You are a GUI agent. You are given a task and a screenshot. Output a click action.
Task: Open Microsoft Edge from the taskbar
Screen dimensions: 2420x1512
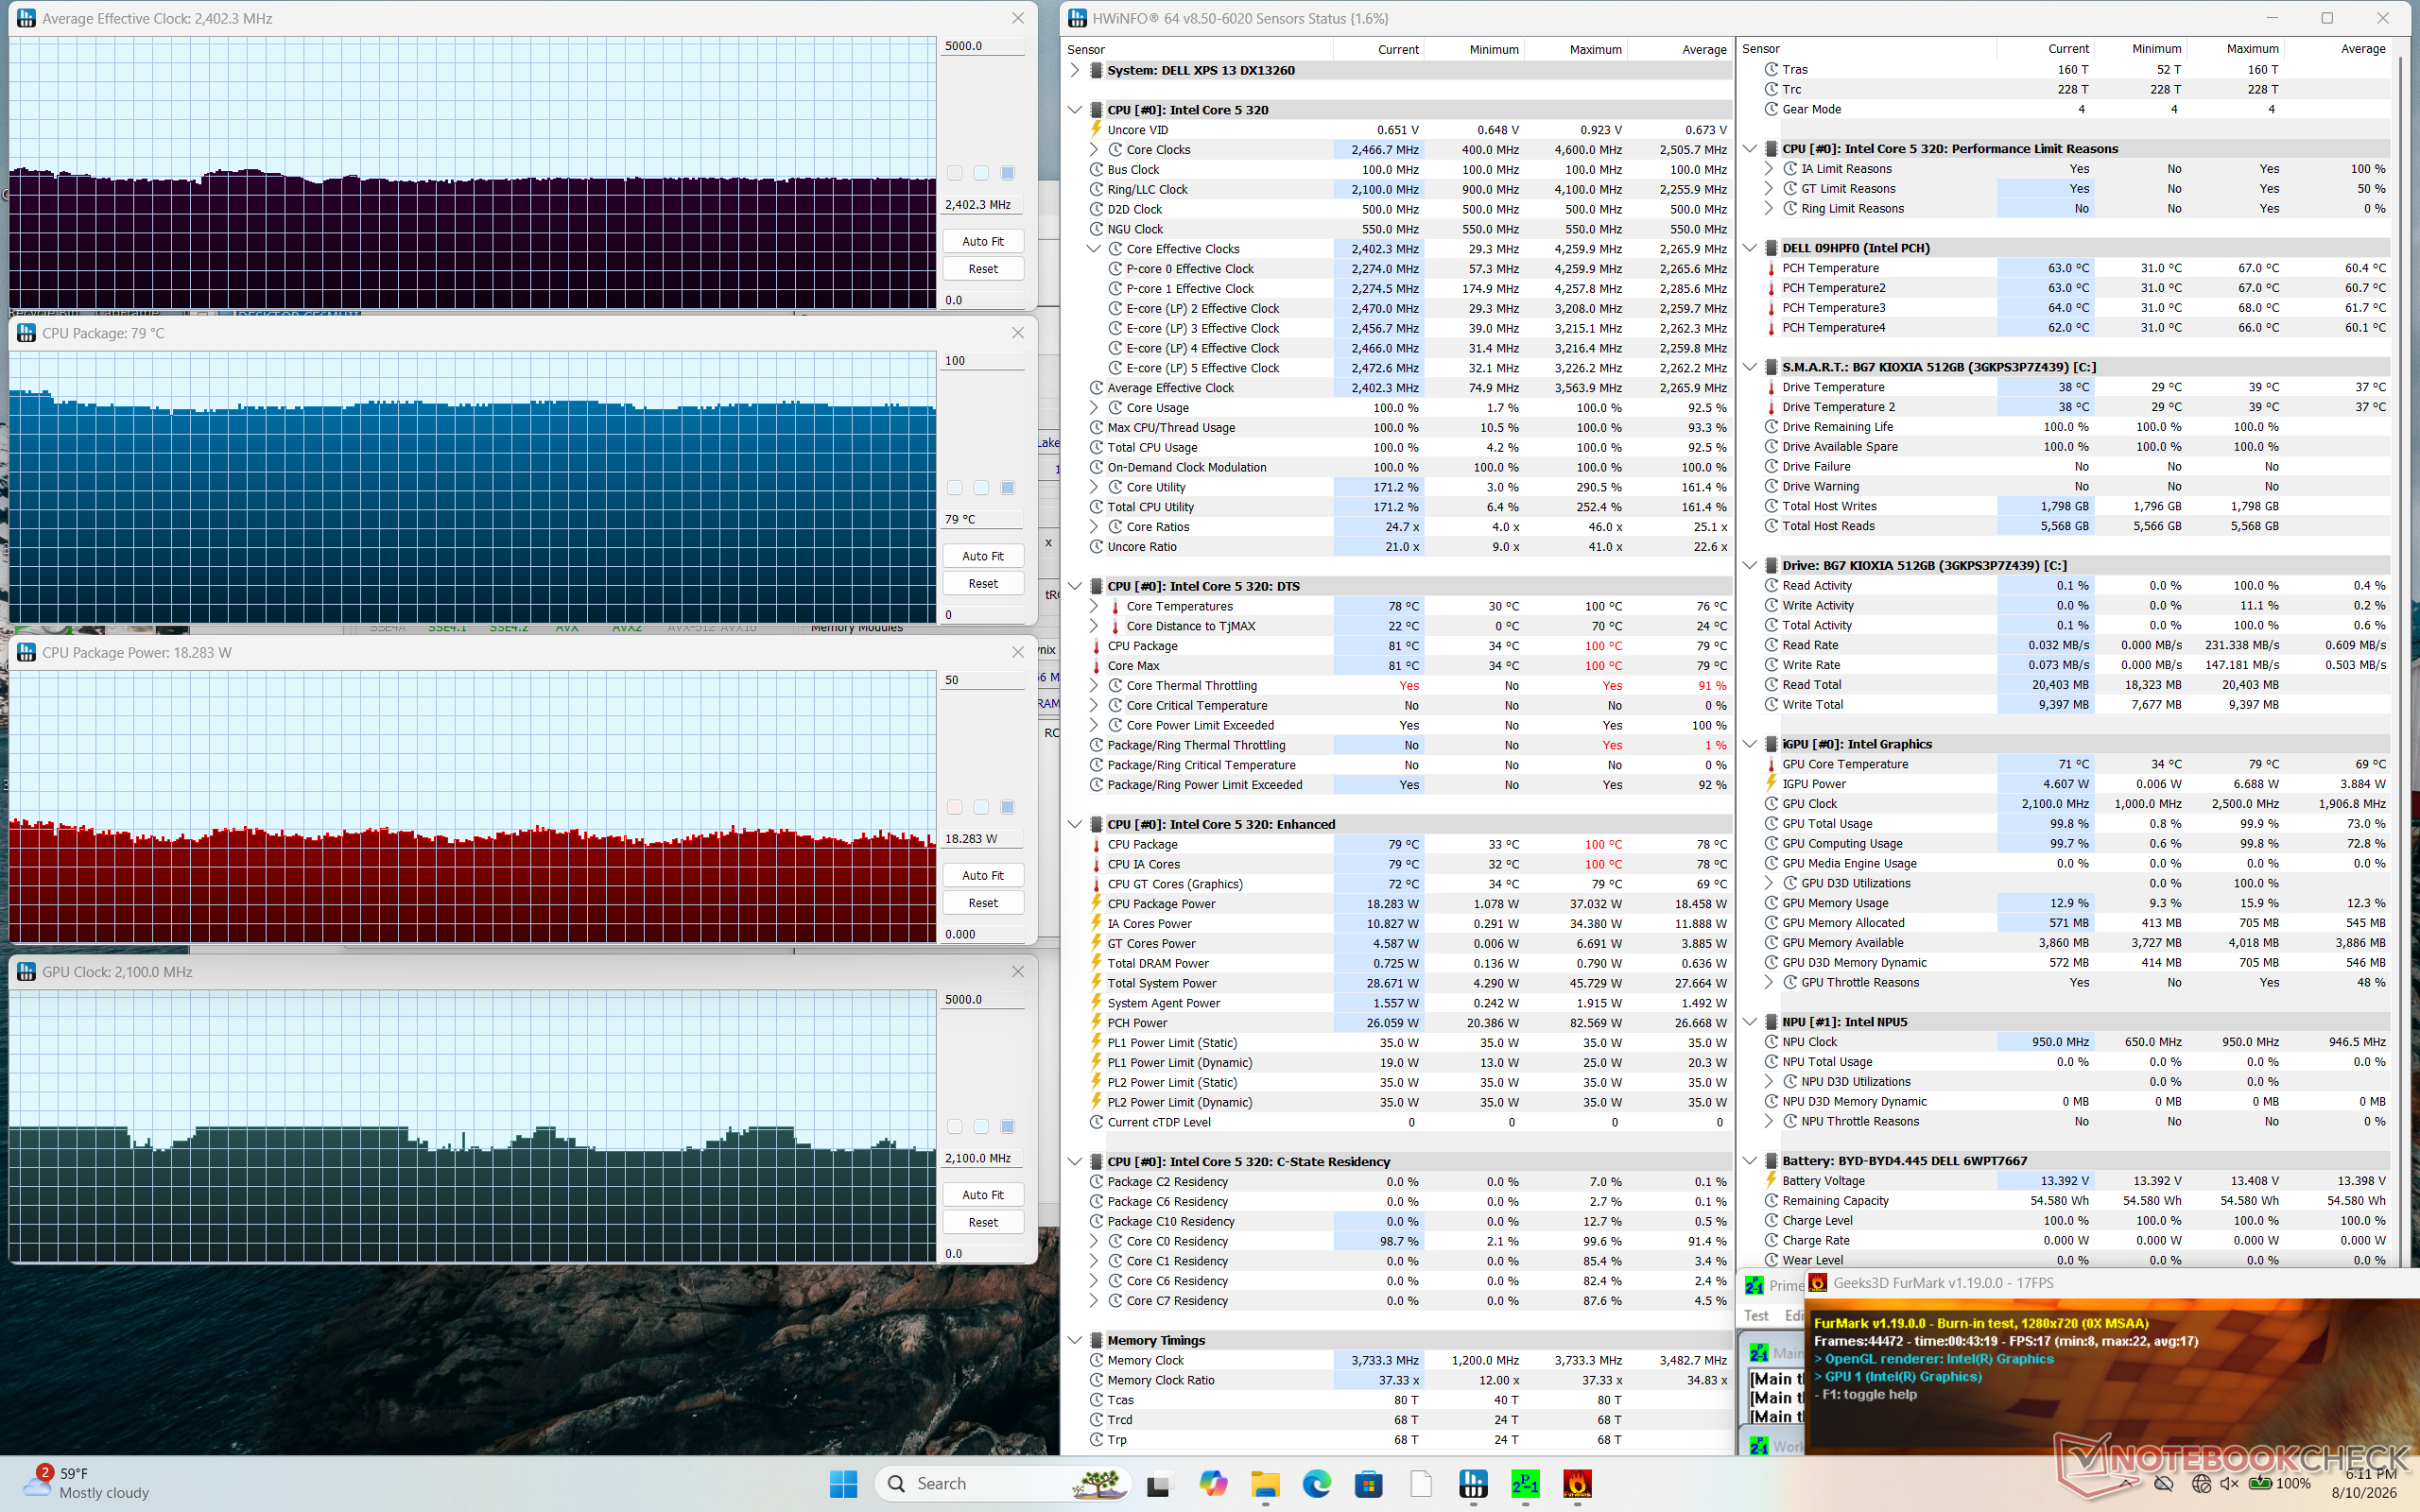[1317, 1484]
